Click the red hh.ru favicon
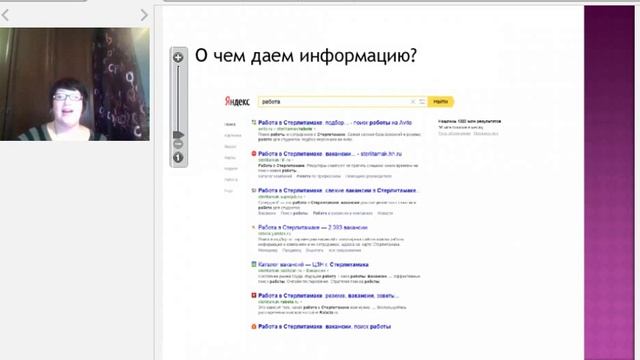 [253, 153]
